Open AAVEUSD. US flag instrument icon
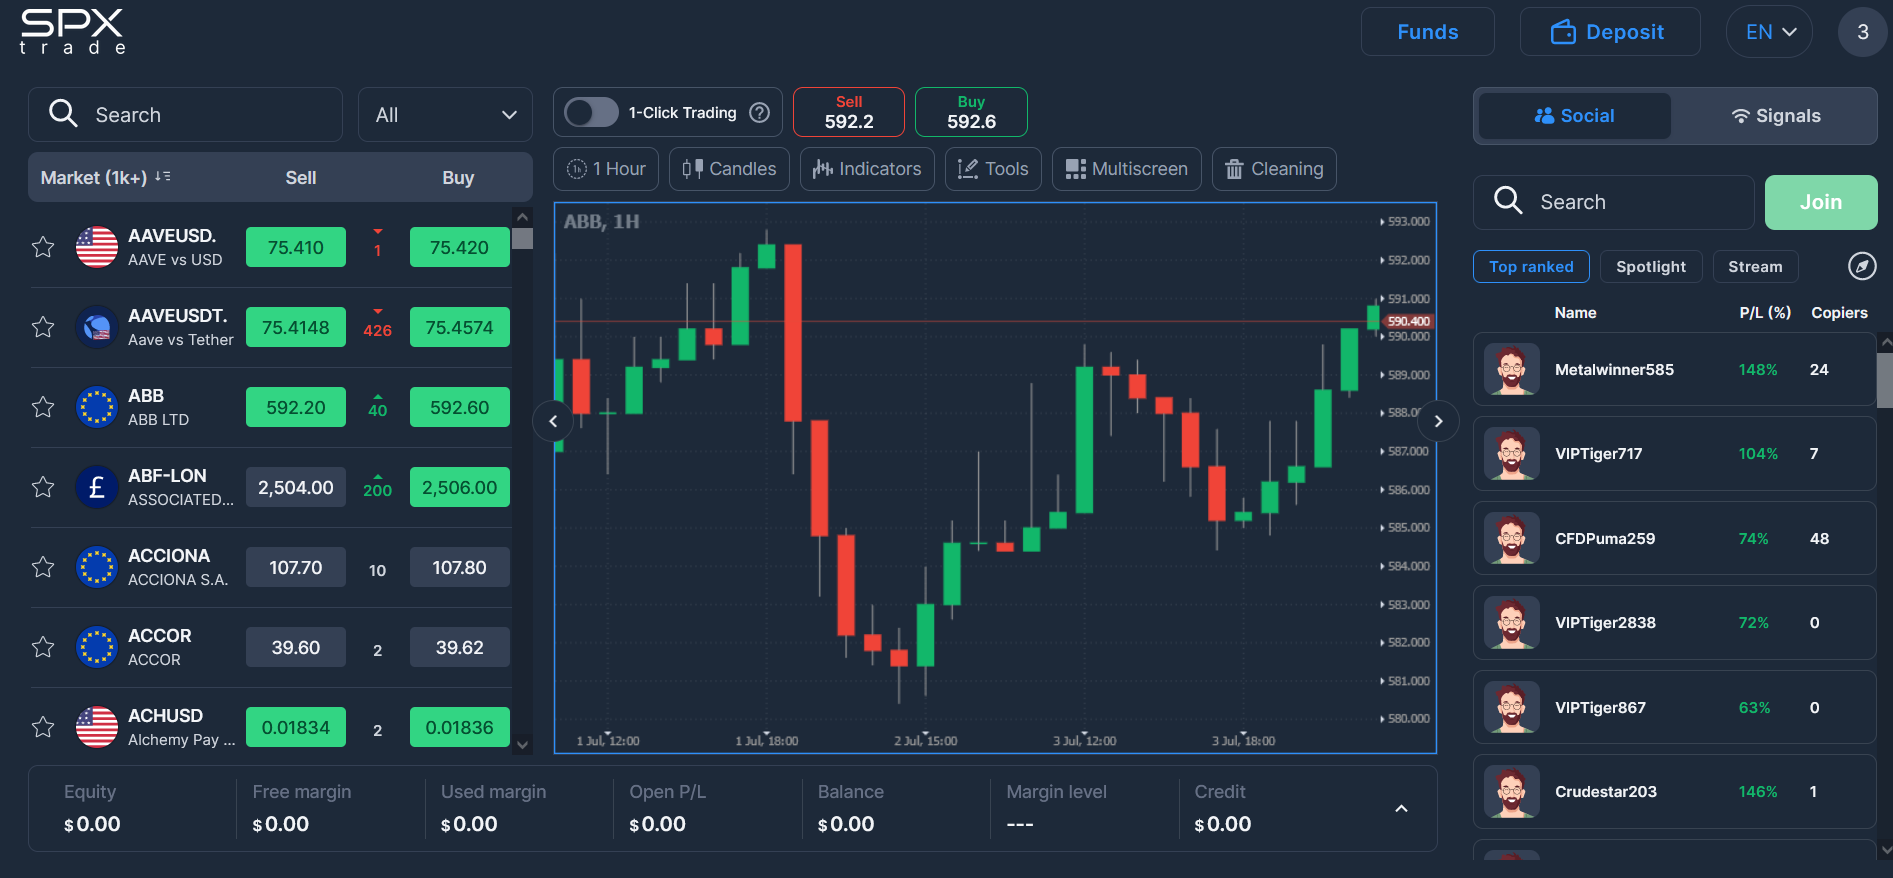This screenshot has height=878, width=1893. 97,247
